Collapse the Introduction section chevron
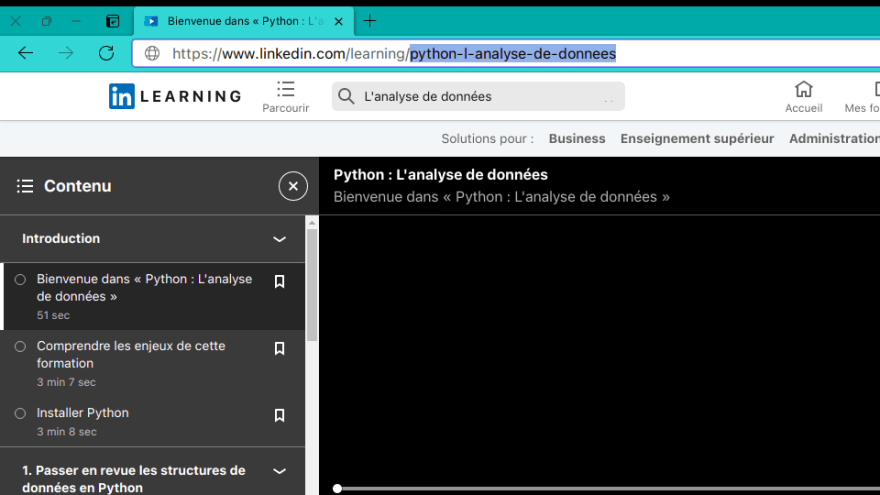880x495 pixels. [x=279, y=239]
